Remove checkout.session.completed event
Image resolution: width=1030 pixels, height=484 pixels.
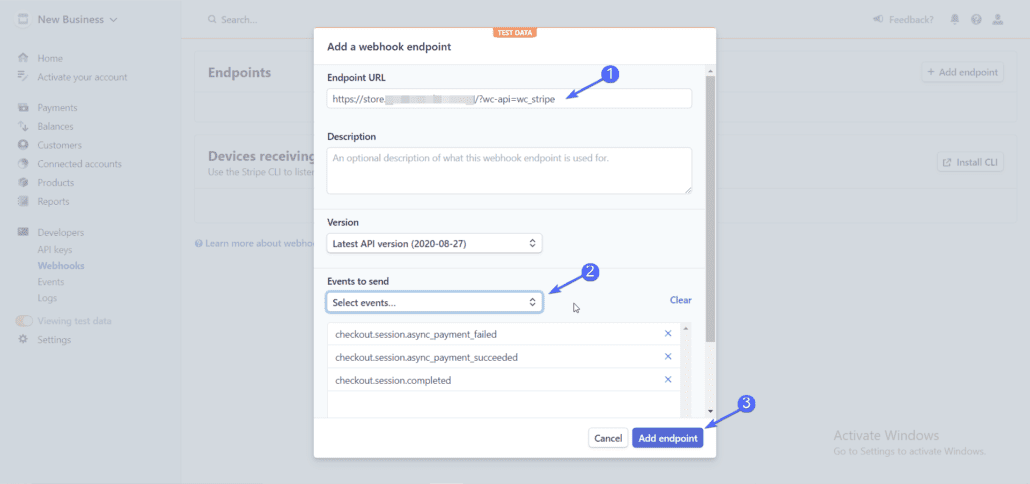(x=668, y=380)
